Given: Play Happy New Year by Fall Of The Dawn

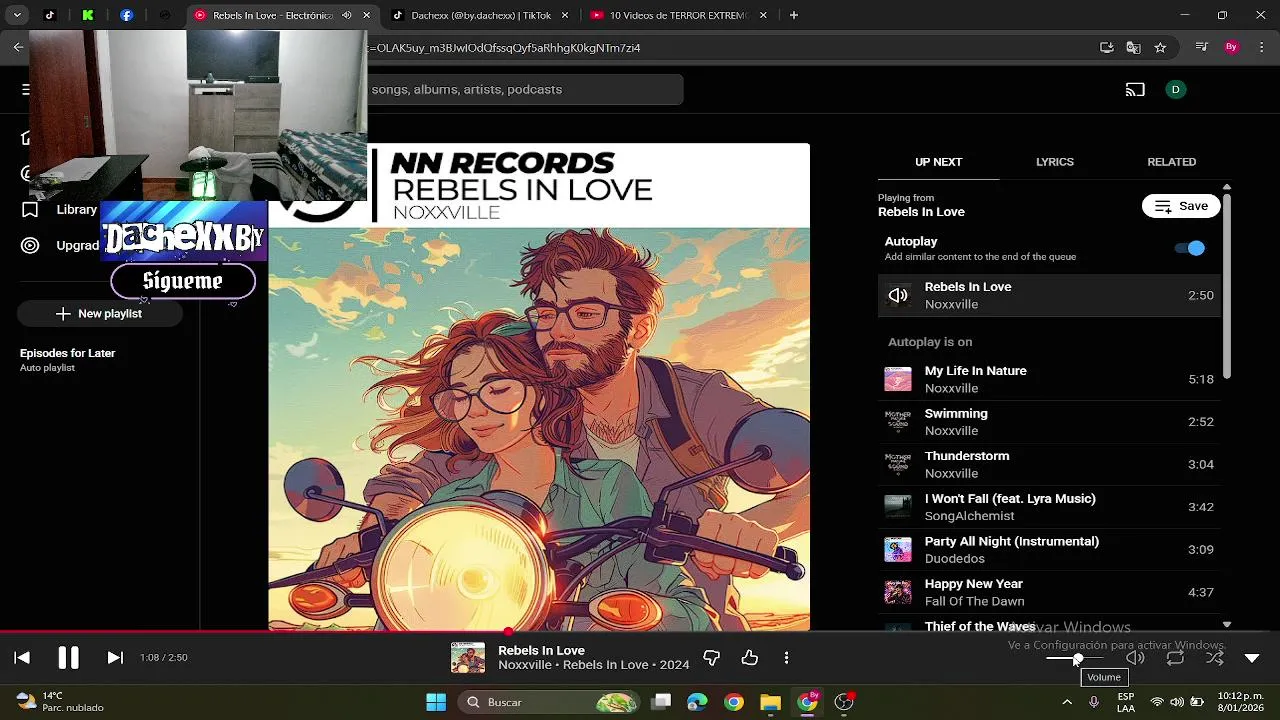Looking at the screenshot, I should 1049,592.
